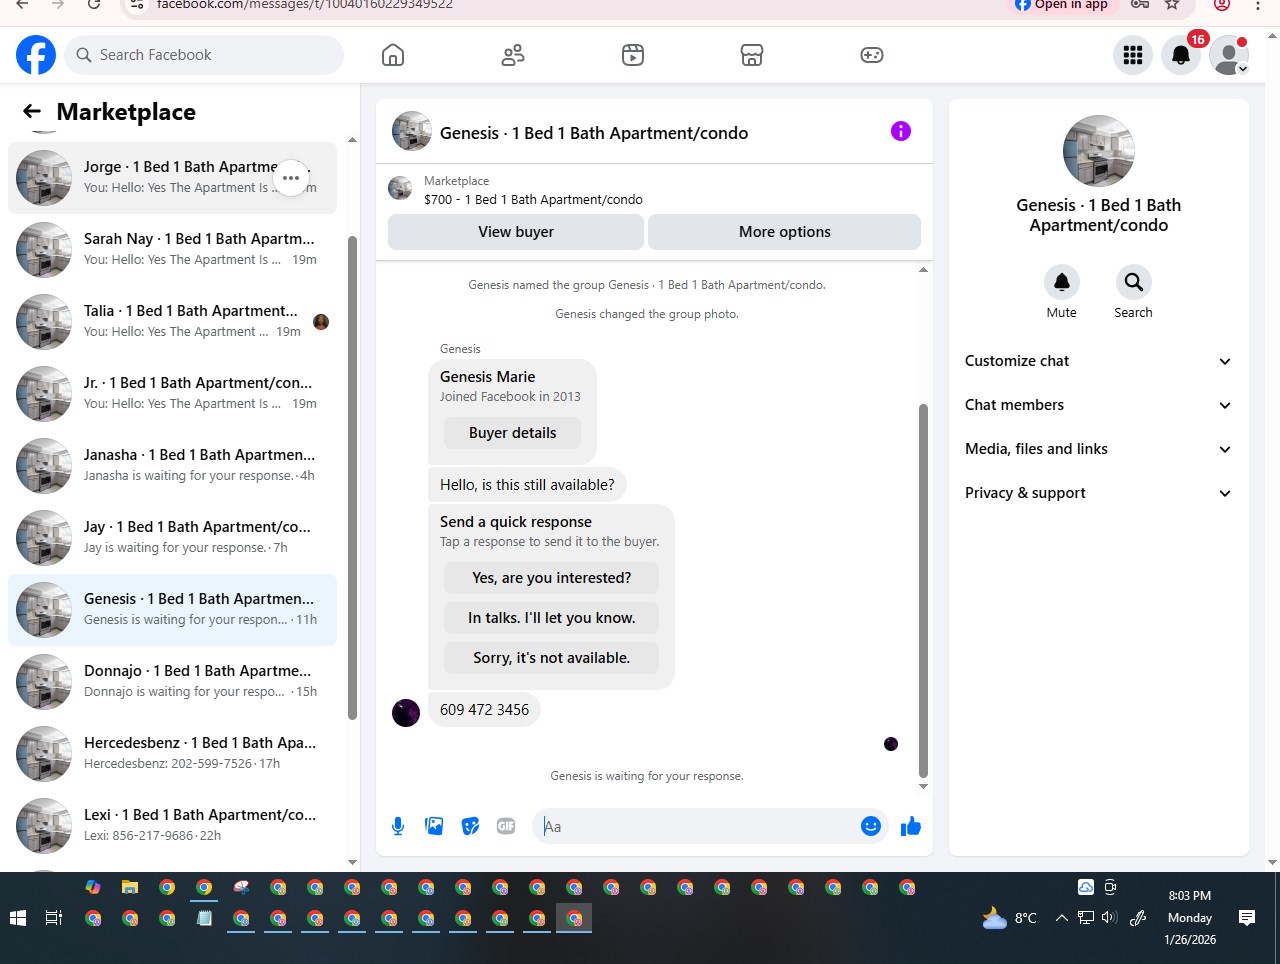Click the taskbar clock showing 8:03 PM
The height and width of the screenshot is (964, 1280).
tap(1190, 918)
